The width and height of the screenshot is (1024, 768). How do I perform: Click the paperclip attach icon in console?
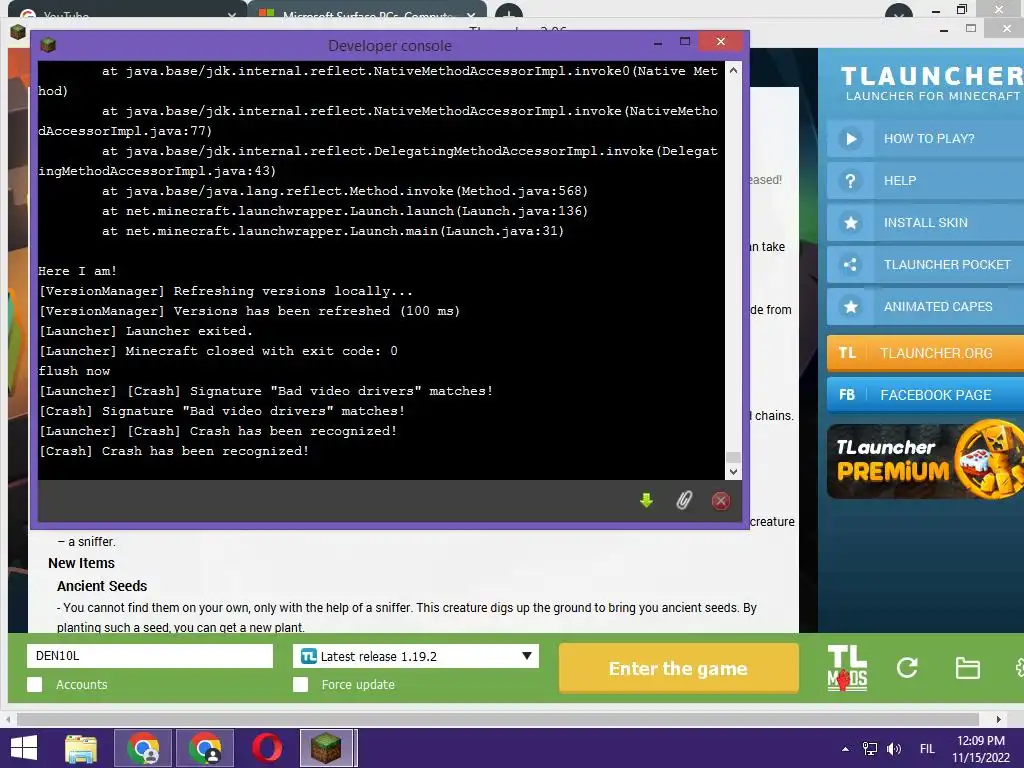click(683, 501)
